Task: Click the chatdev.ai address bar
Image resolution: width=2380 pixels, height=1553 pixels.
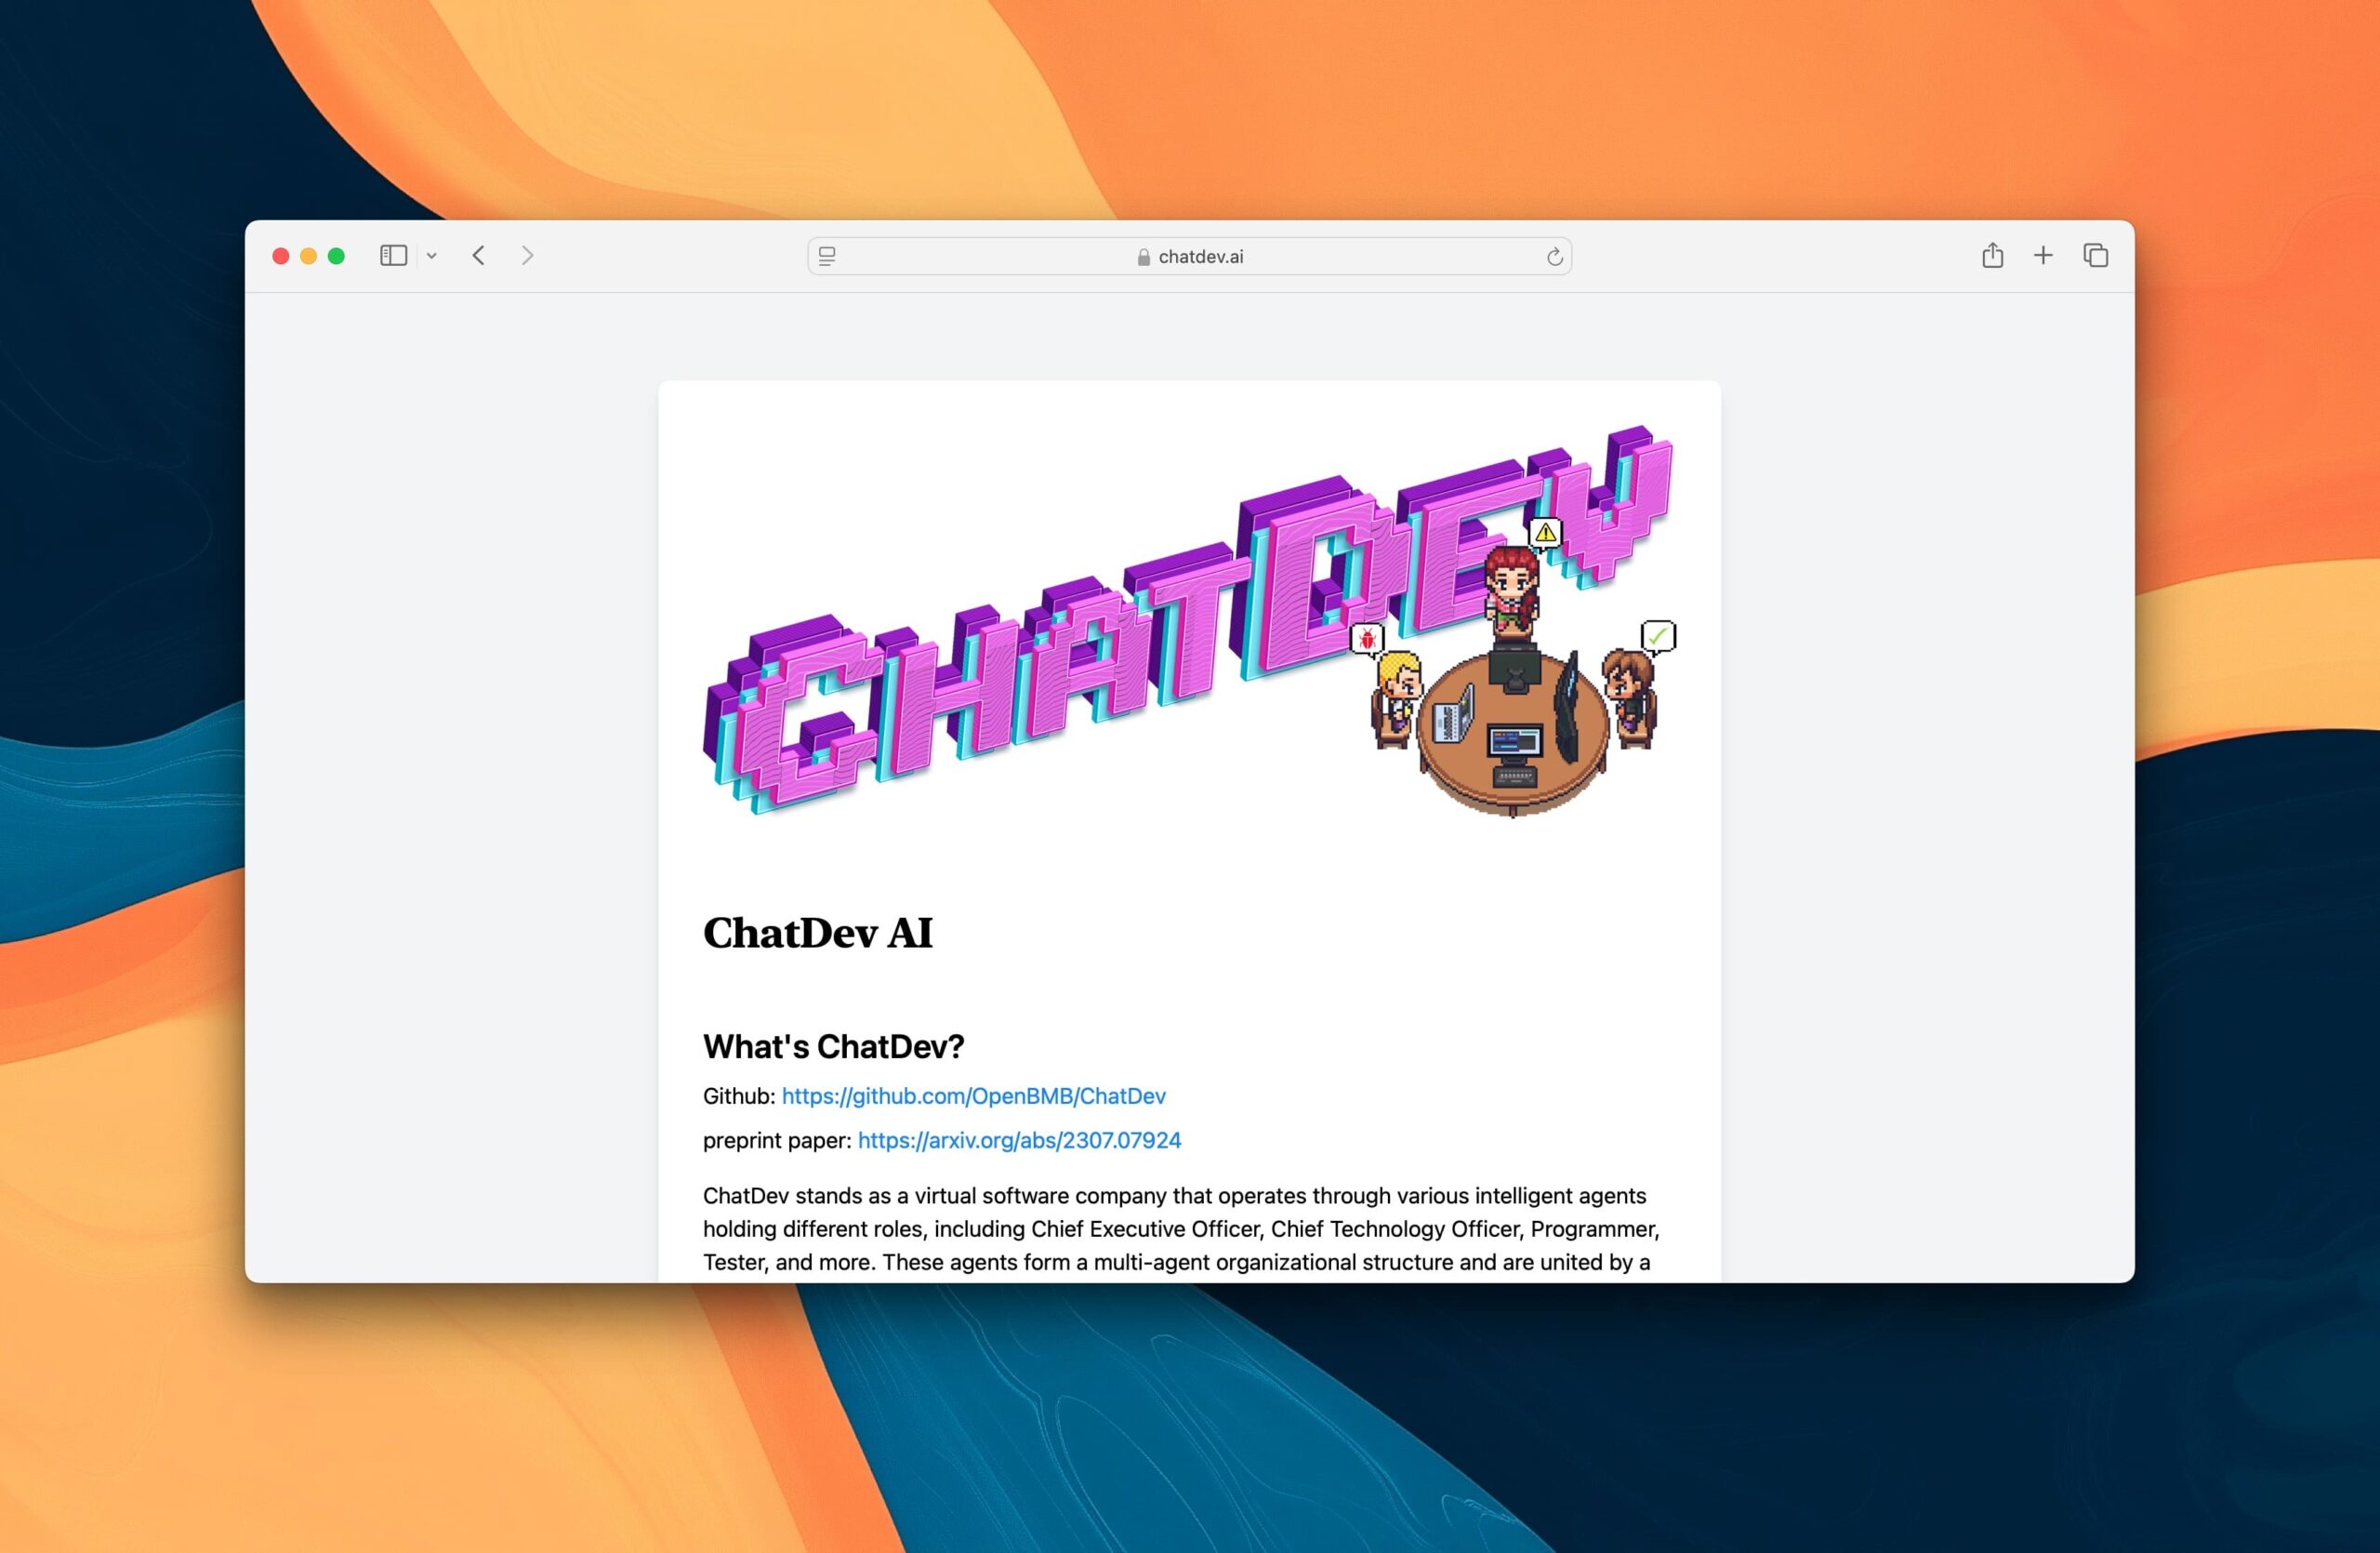Action: click(x=1200, y=257)
